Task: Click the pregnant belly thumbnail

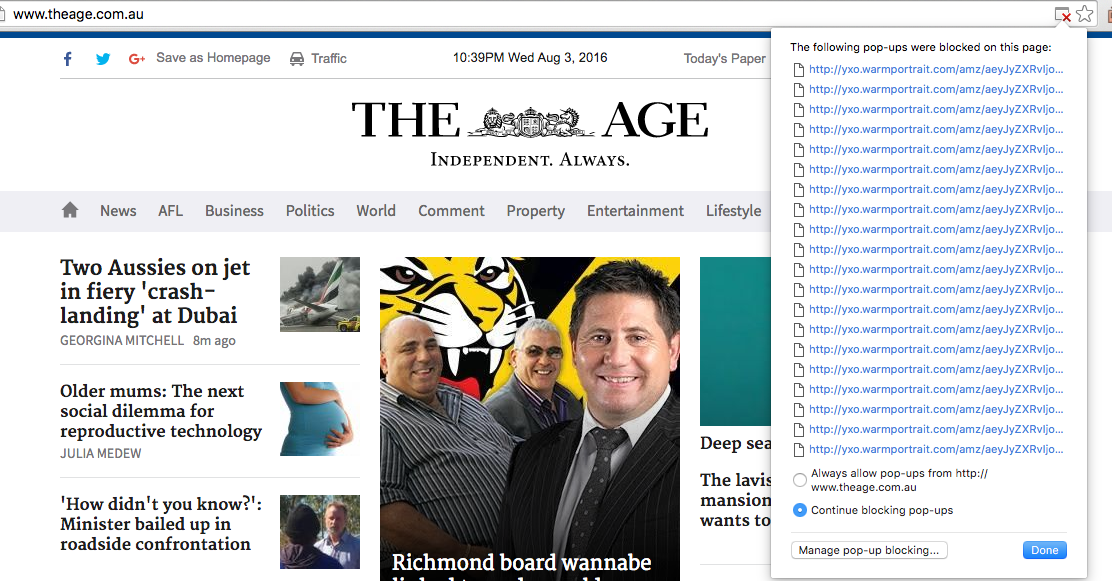Action: [x=320, y=419]
